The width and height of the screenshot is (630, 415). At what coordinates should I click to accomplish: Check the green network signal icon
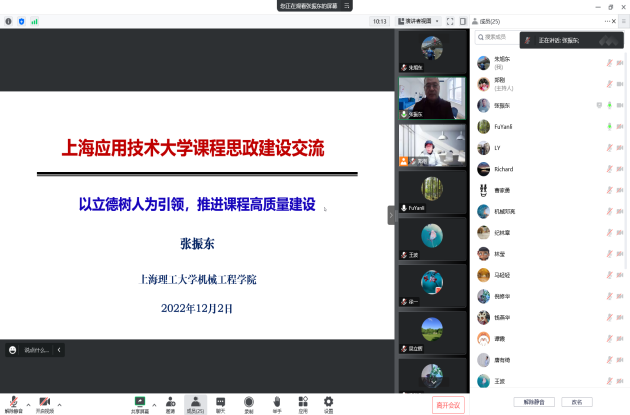click(x=35, y=21)
